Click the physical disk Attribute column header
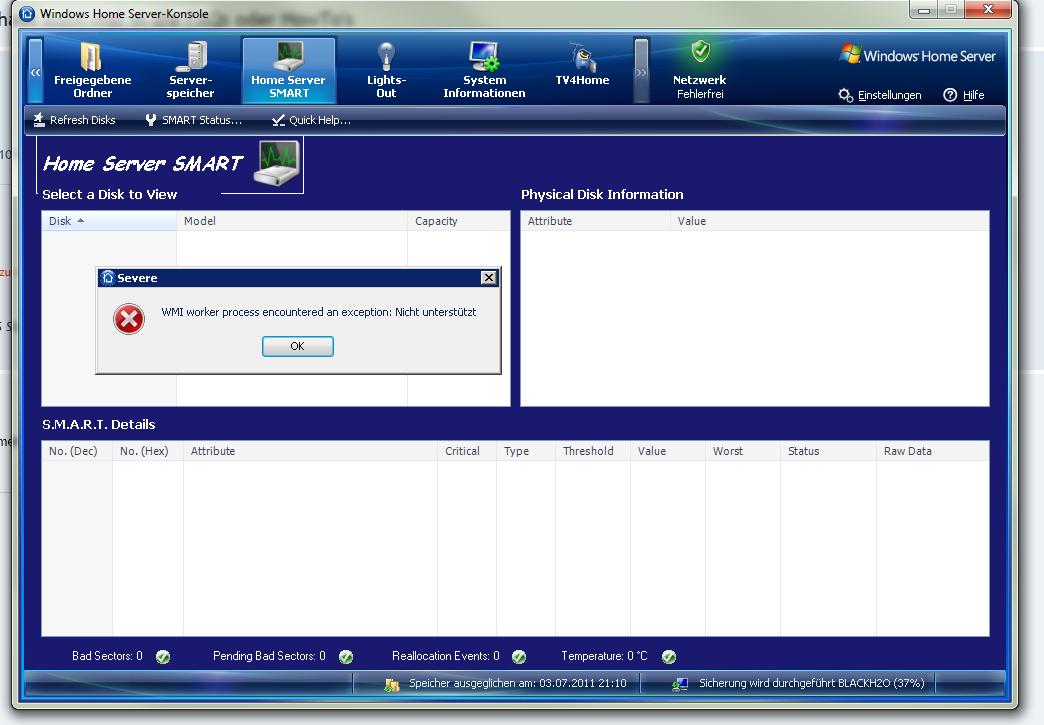This screenshot has width=1044, height=725. (x=596, y=221)
